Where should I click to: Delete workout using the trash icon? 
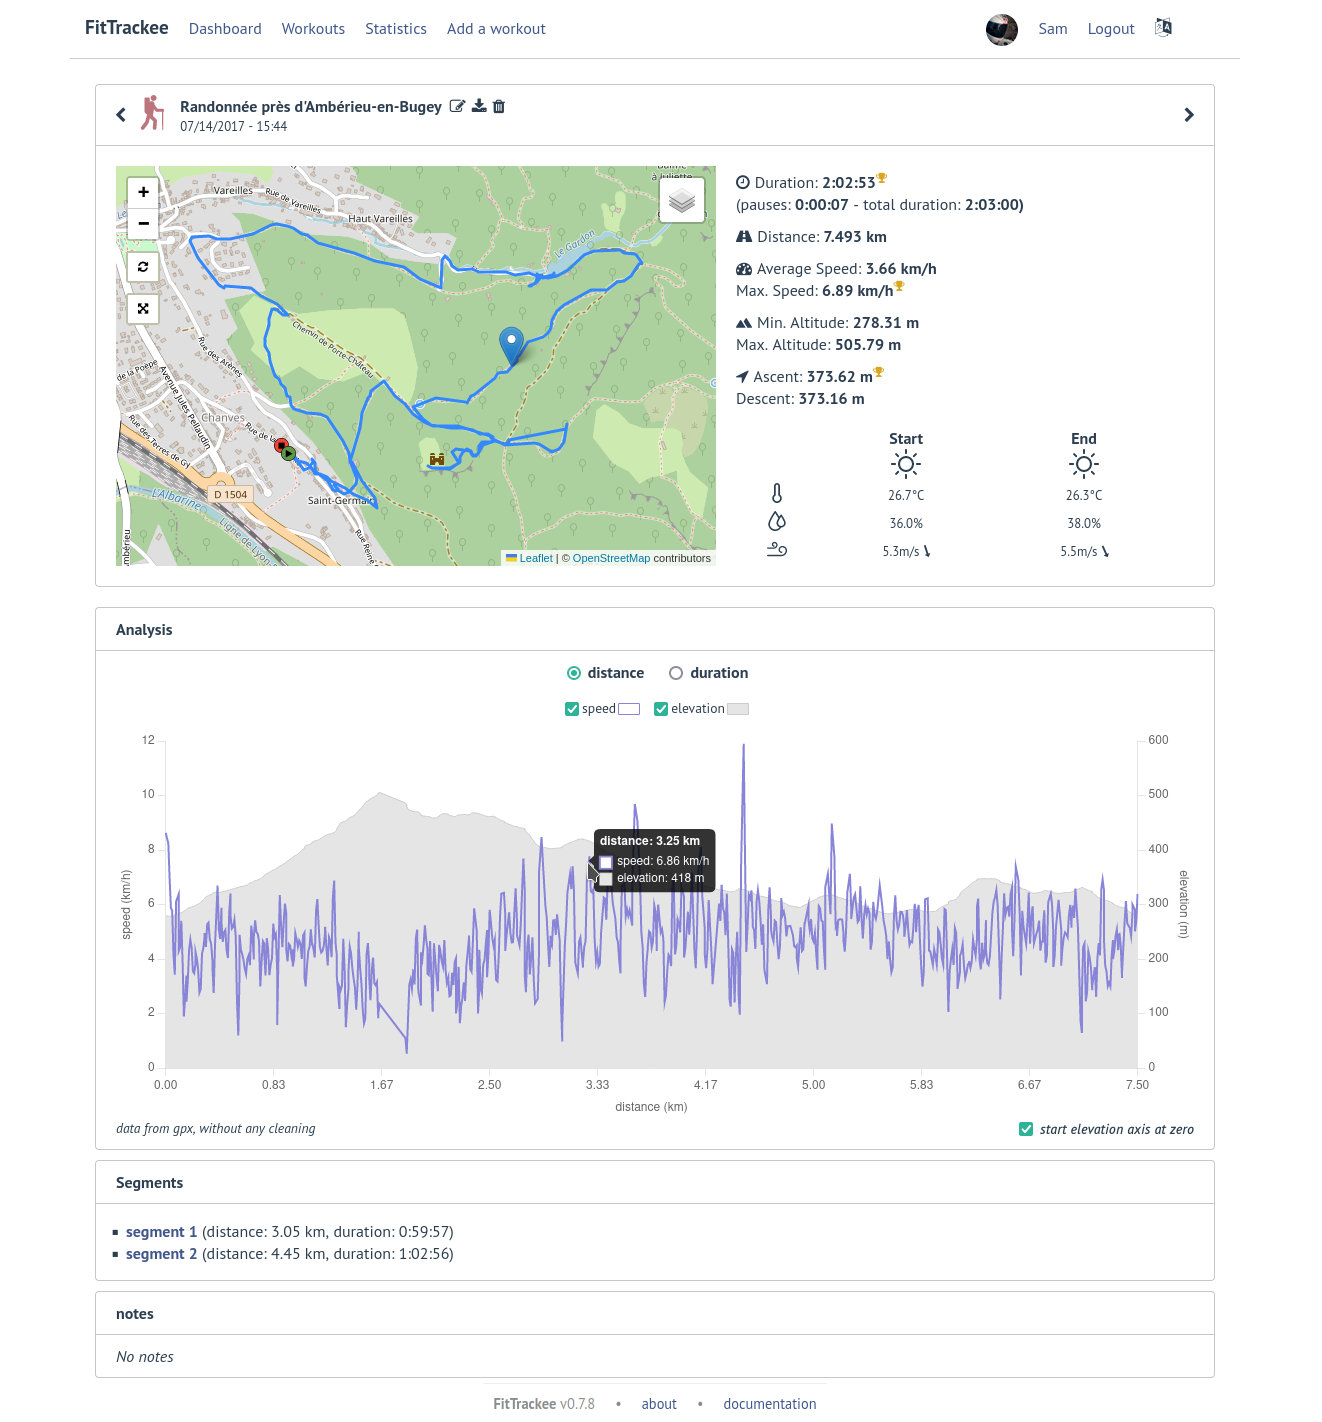click(x=499, y=106)
